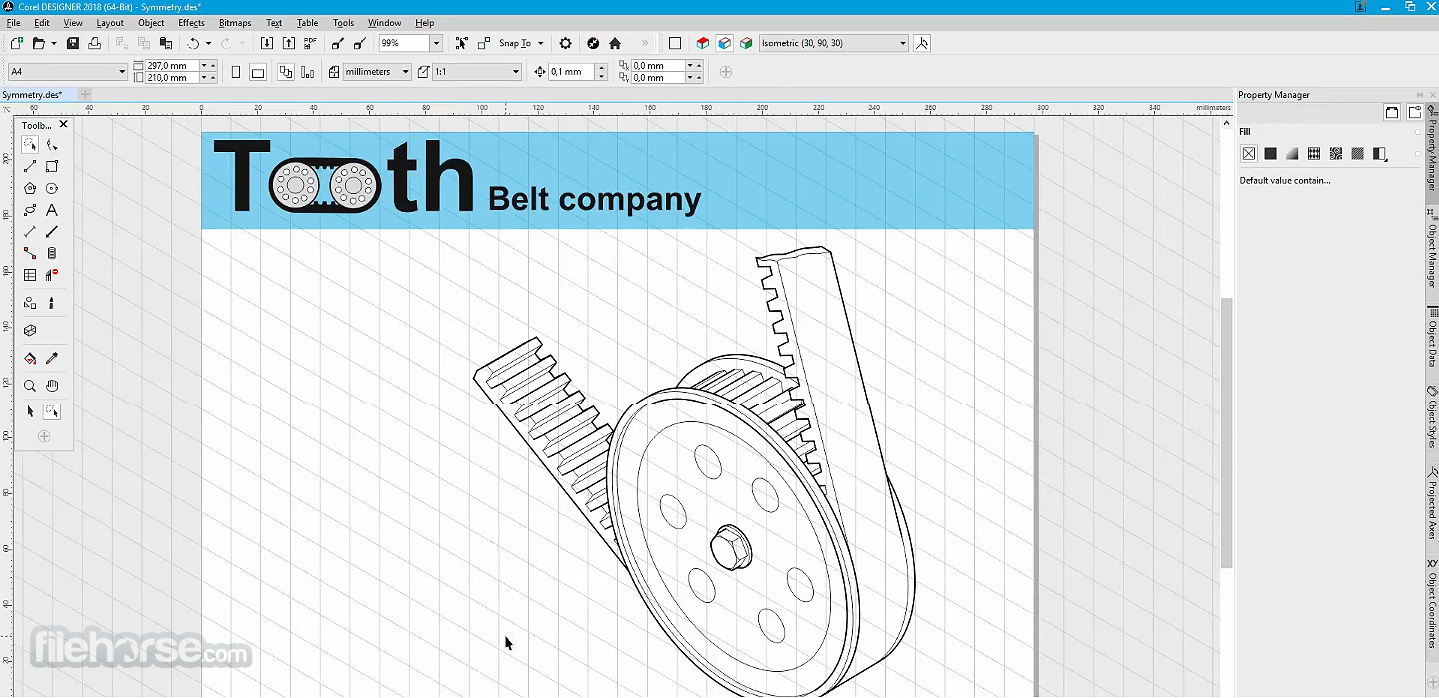The image size is (1439, 698).
Task: Select the Zoom magnifier tool
Action: (x=30, y=385)
